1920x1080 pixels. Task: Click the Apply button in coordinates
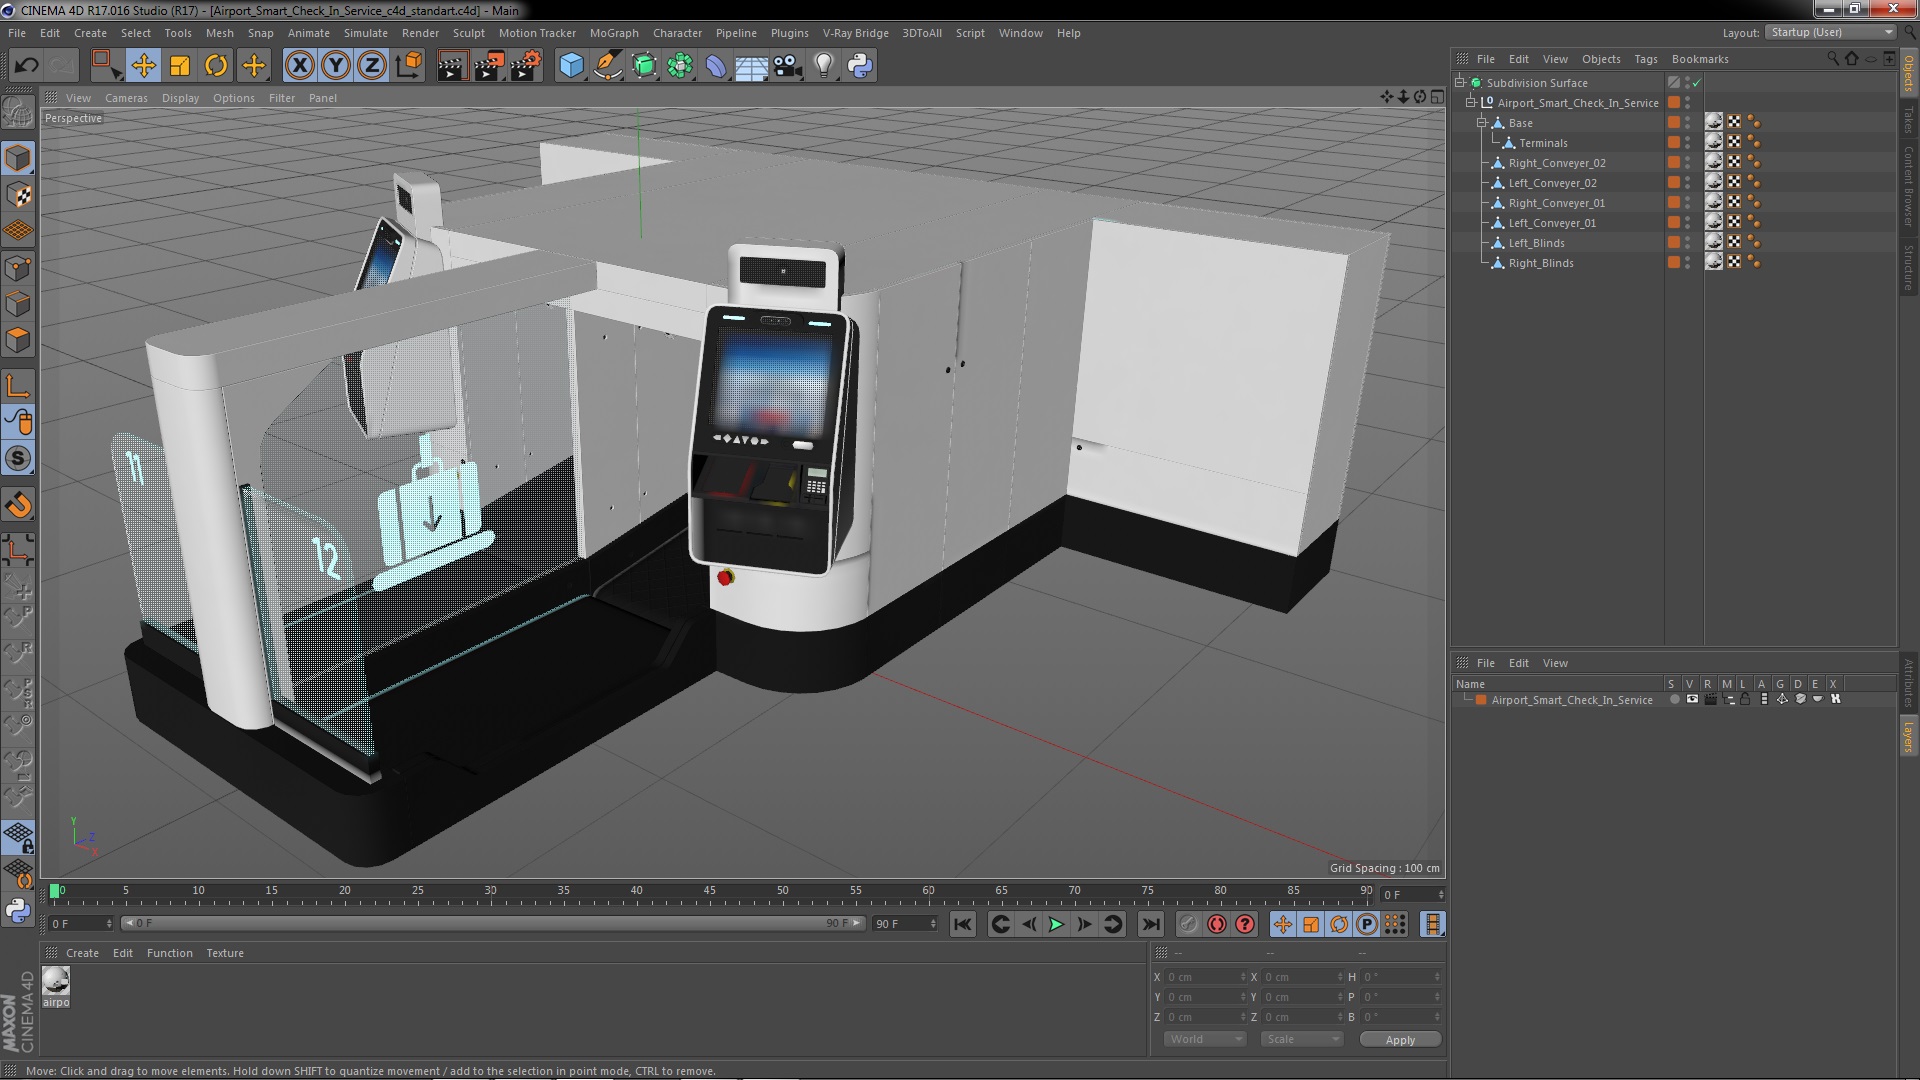pos(1400,1040)
